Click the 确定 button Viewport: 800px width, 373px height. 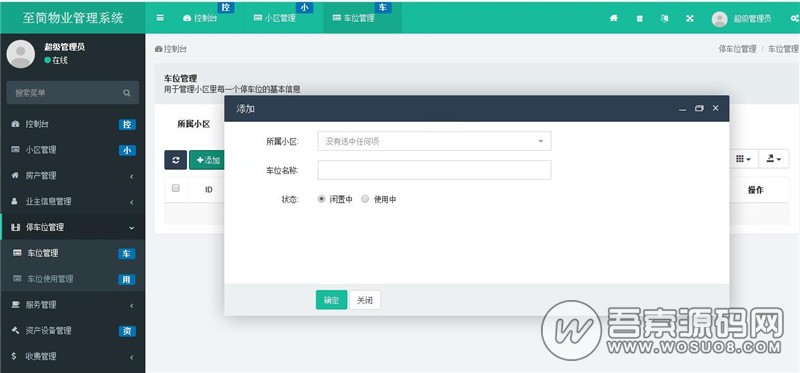point(331,300)
